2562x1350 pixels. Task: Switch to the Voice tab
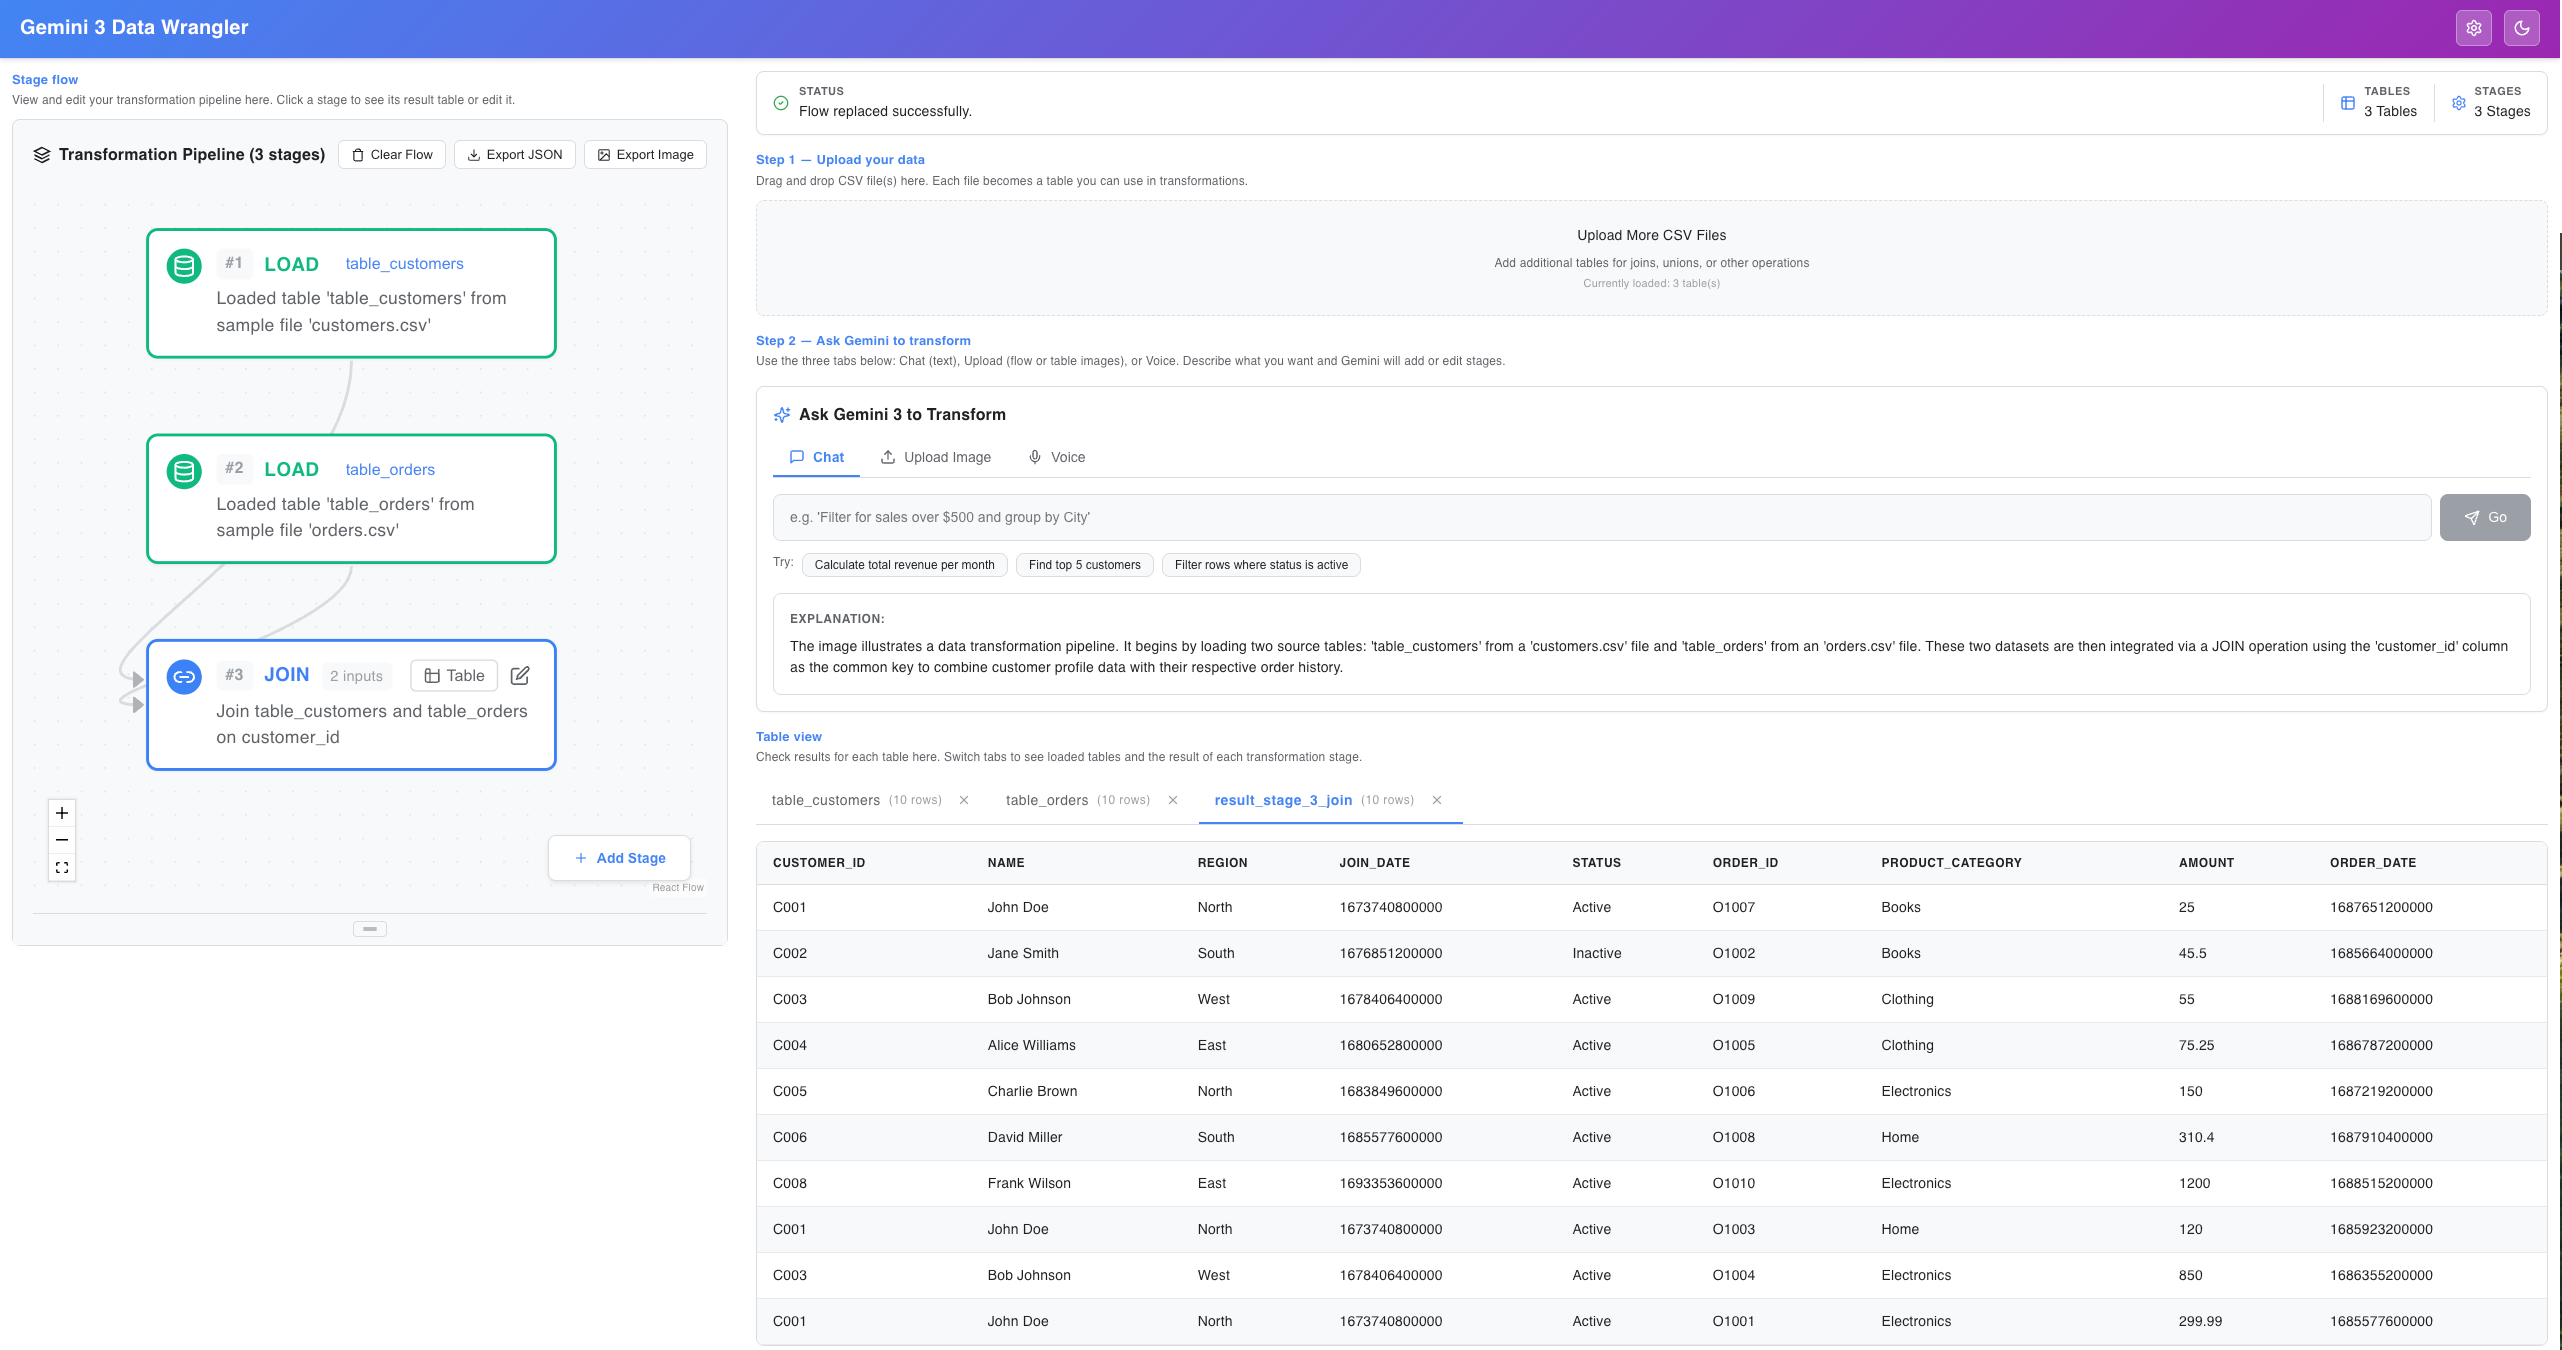1057,457
